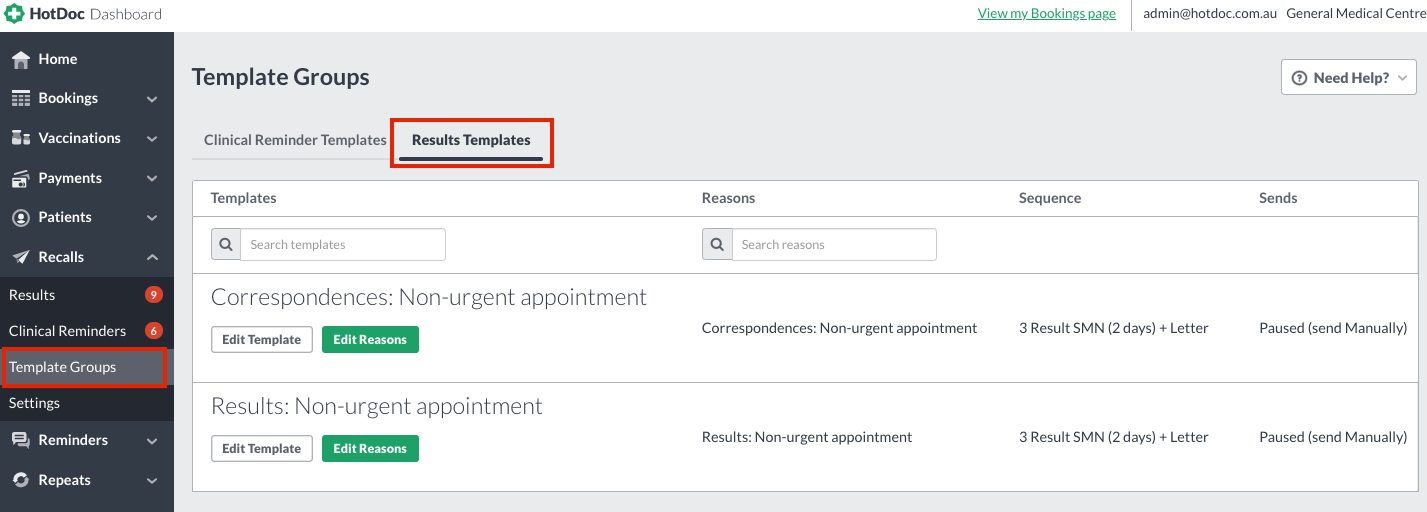Click the templates search magnifier icon

click(x=226, y=245)
